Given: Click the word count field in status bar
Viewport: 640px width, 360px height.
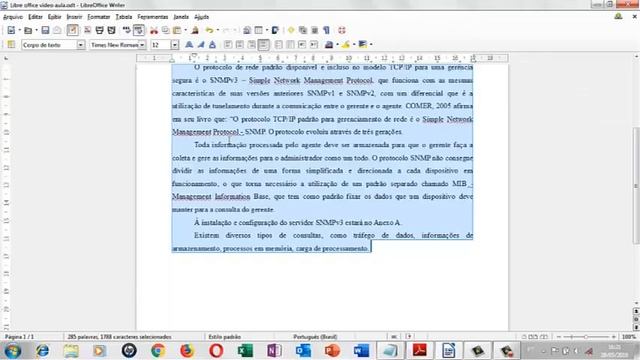Looking at the screenshot, I should [x=119, y=337].
